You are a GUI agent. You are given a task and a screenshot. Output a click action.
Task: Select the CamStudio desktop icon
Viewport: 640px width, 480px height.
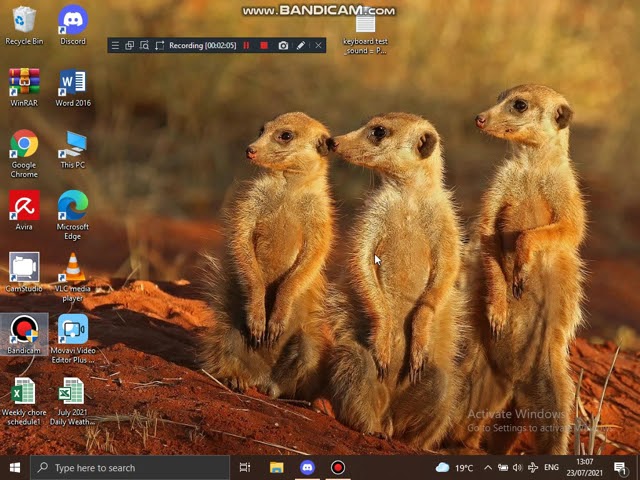(x=24, y=273)
